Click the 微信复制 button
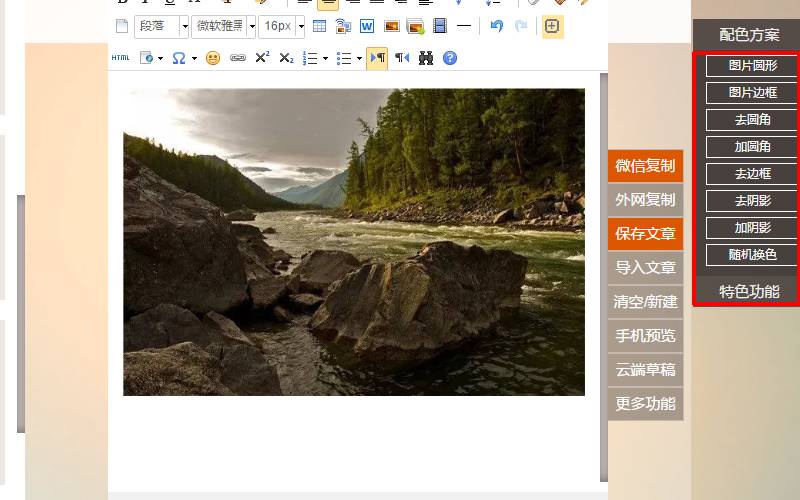 pos(645,166)
